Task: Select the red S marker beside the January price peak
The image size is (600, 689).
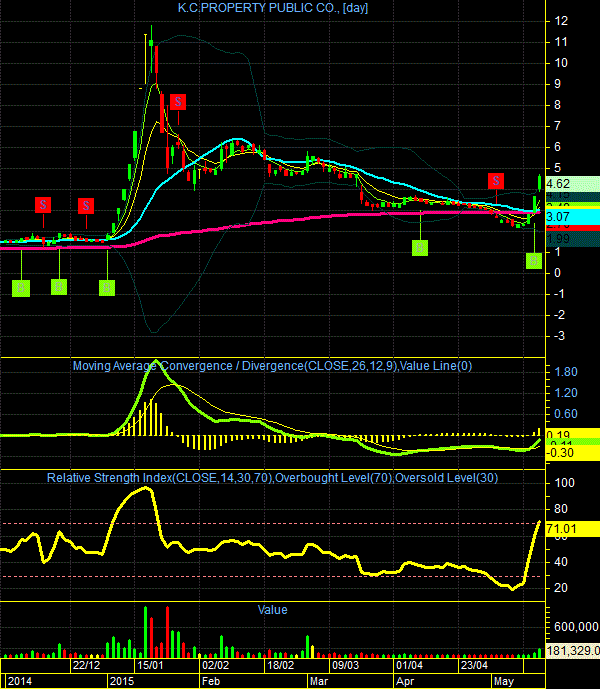Action: 178,102
